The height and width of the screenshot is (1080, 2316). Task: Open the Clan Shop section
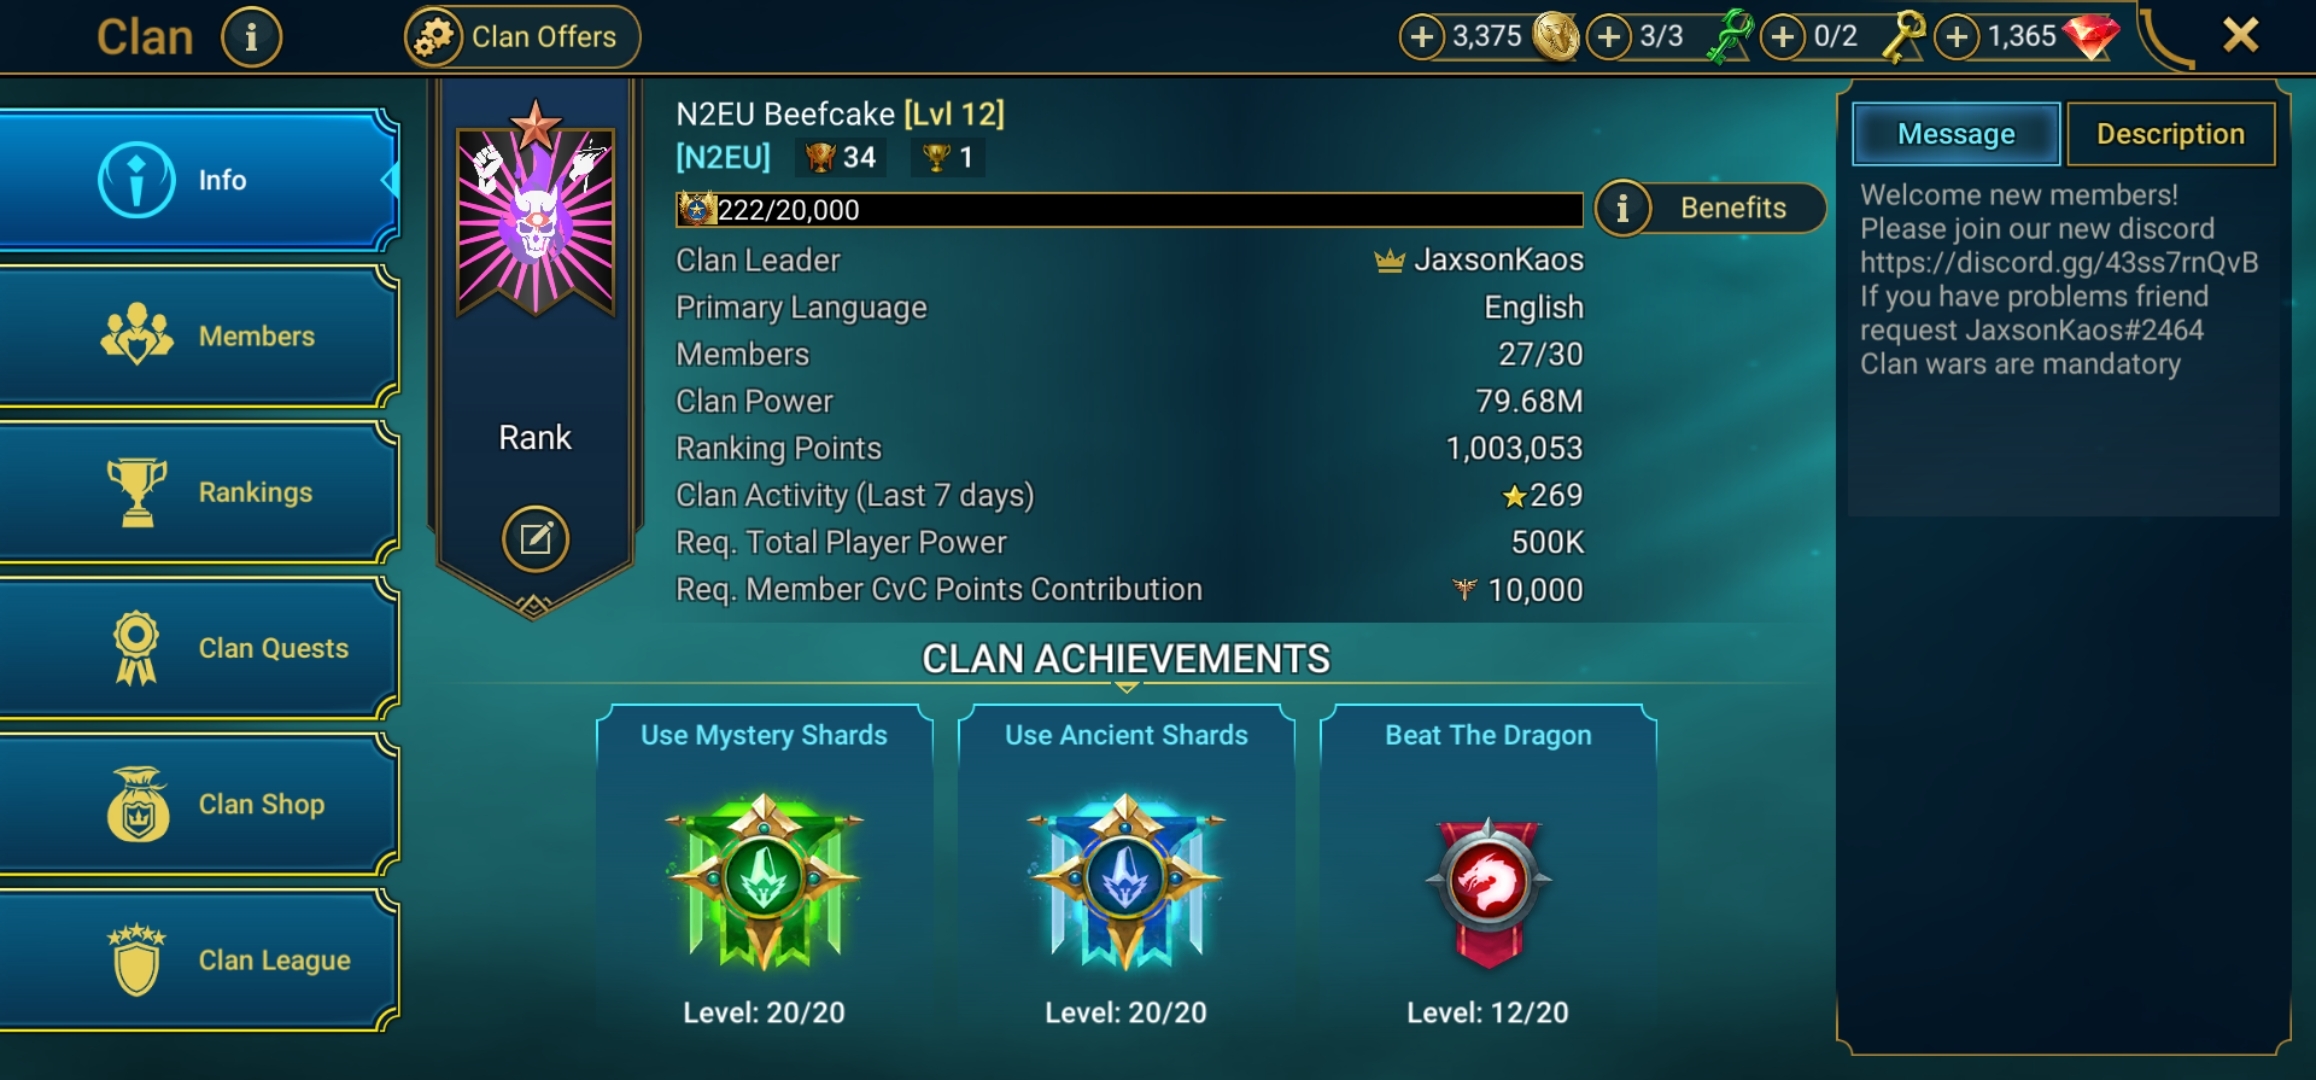(199, 804)
